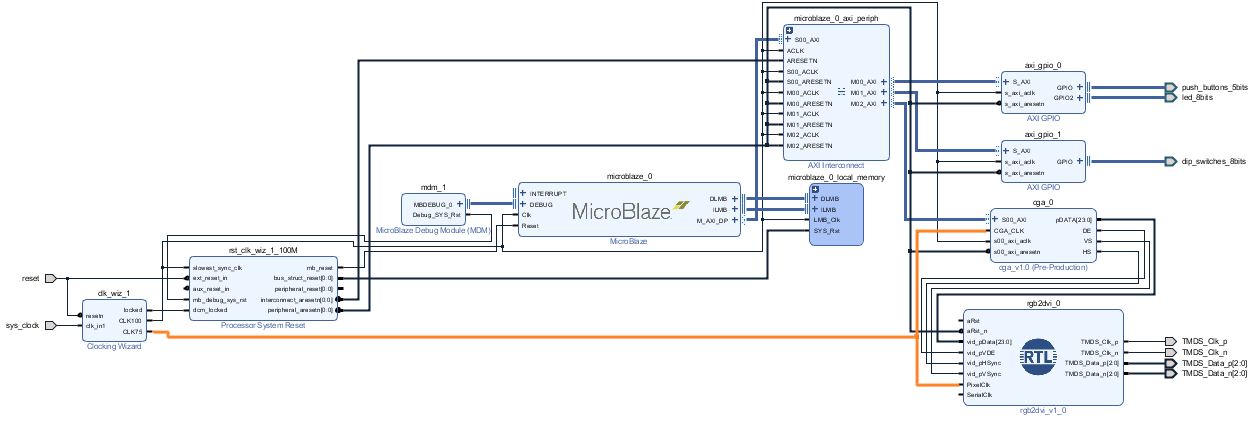Expand the microblaze_0_axi_periph block hierarchy
Viewport: 1257px width, 426px height.
(x=789, y=29)
